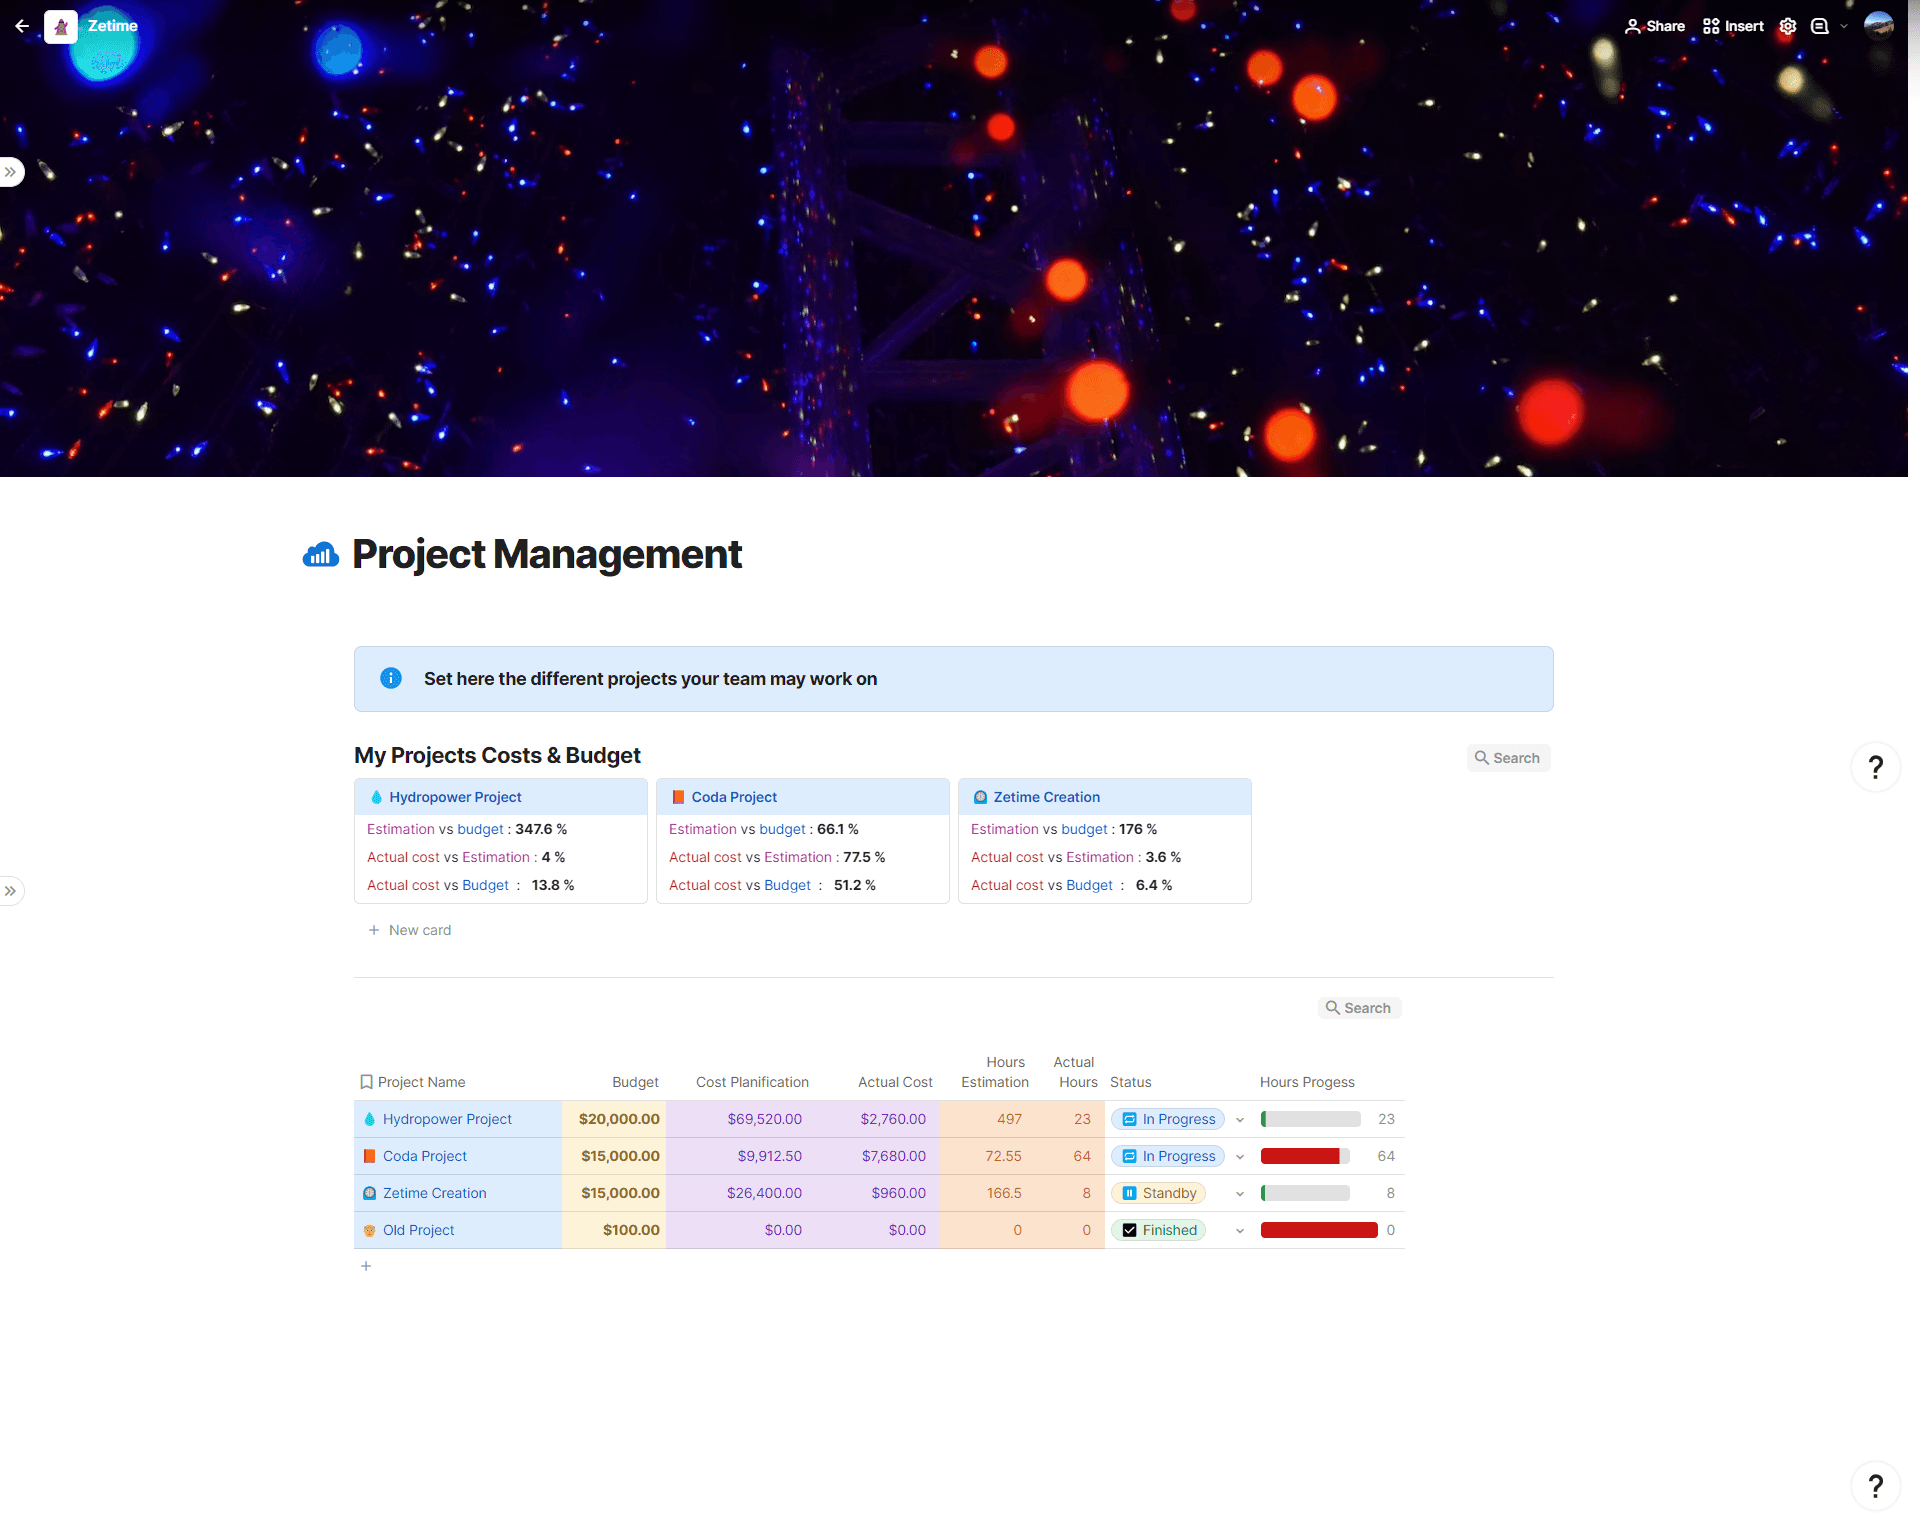Click the Coda Project orange icon in table

369,1156
